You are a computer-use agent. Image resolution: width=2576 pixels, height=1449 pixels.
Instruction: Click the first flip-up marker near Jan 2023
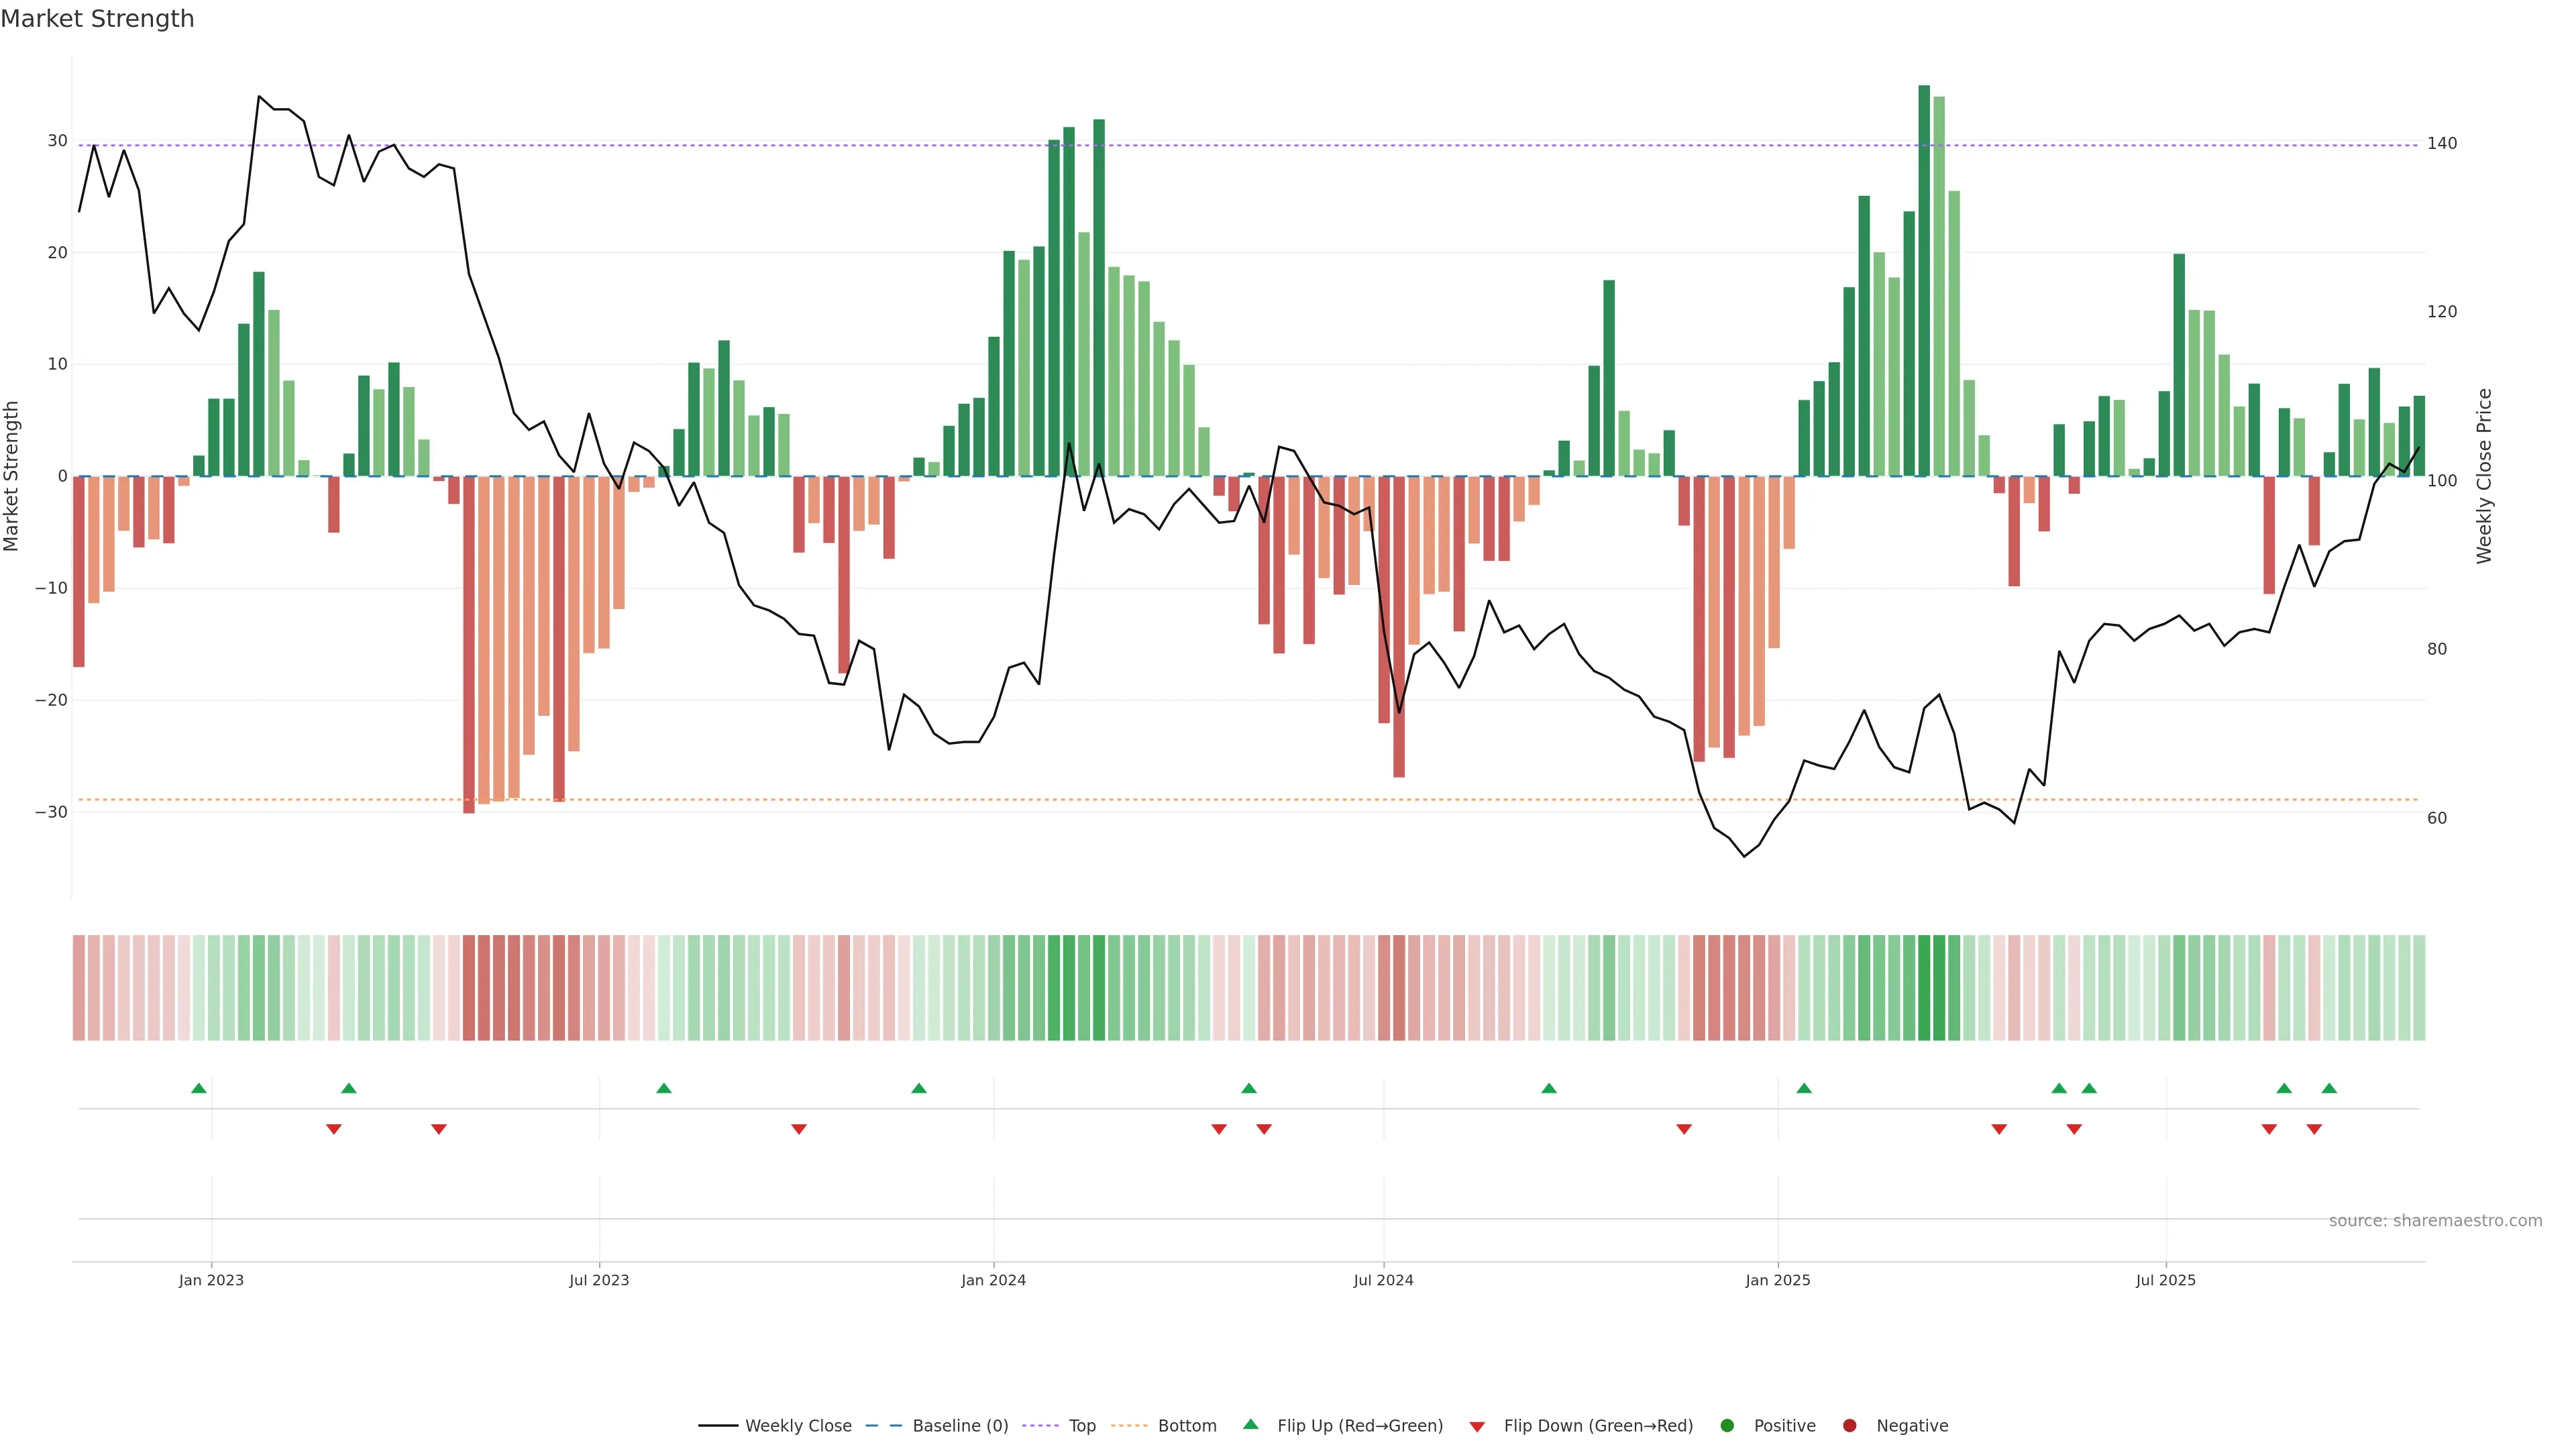pyautogui.click(x=199, y=1088)
